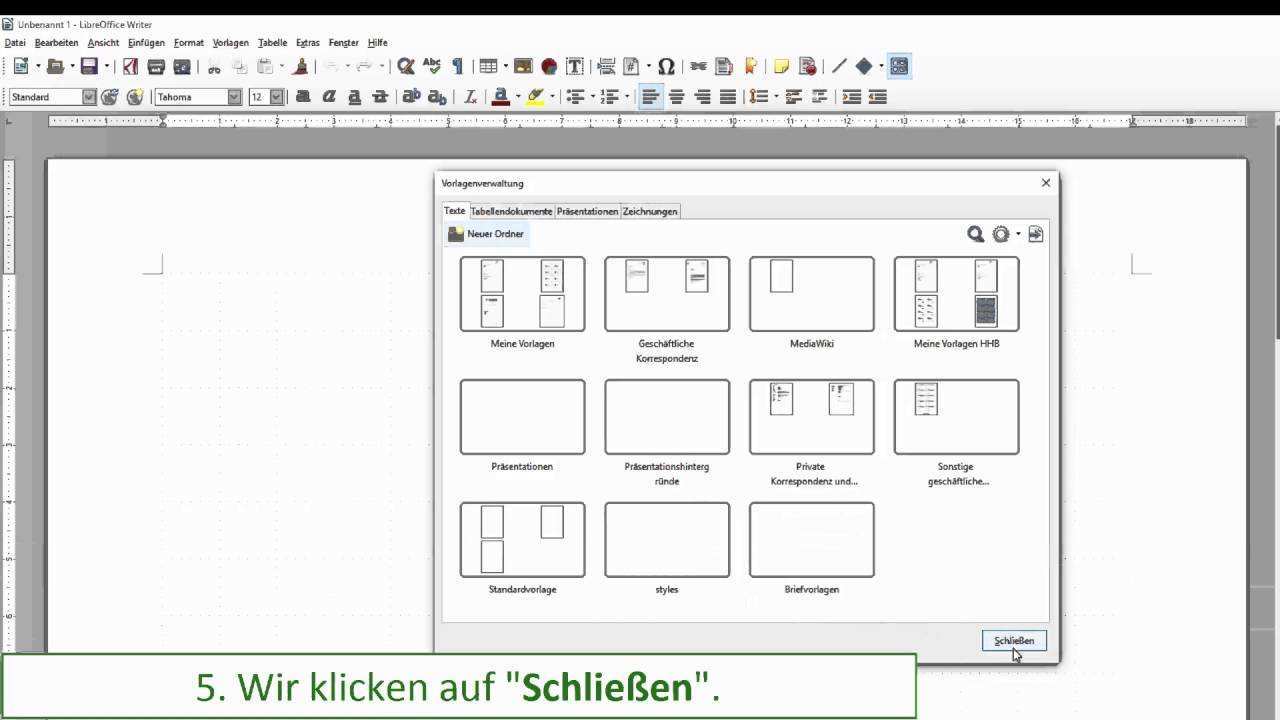Insert a text box from the toolbar

tap(575, 67)
